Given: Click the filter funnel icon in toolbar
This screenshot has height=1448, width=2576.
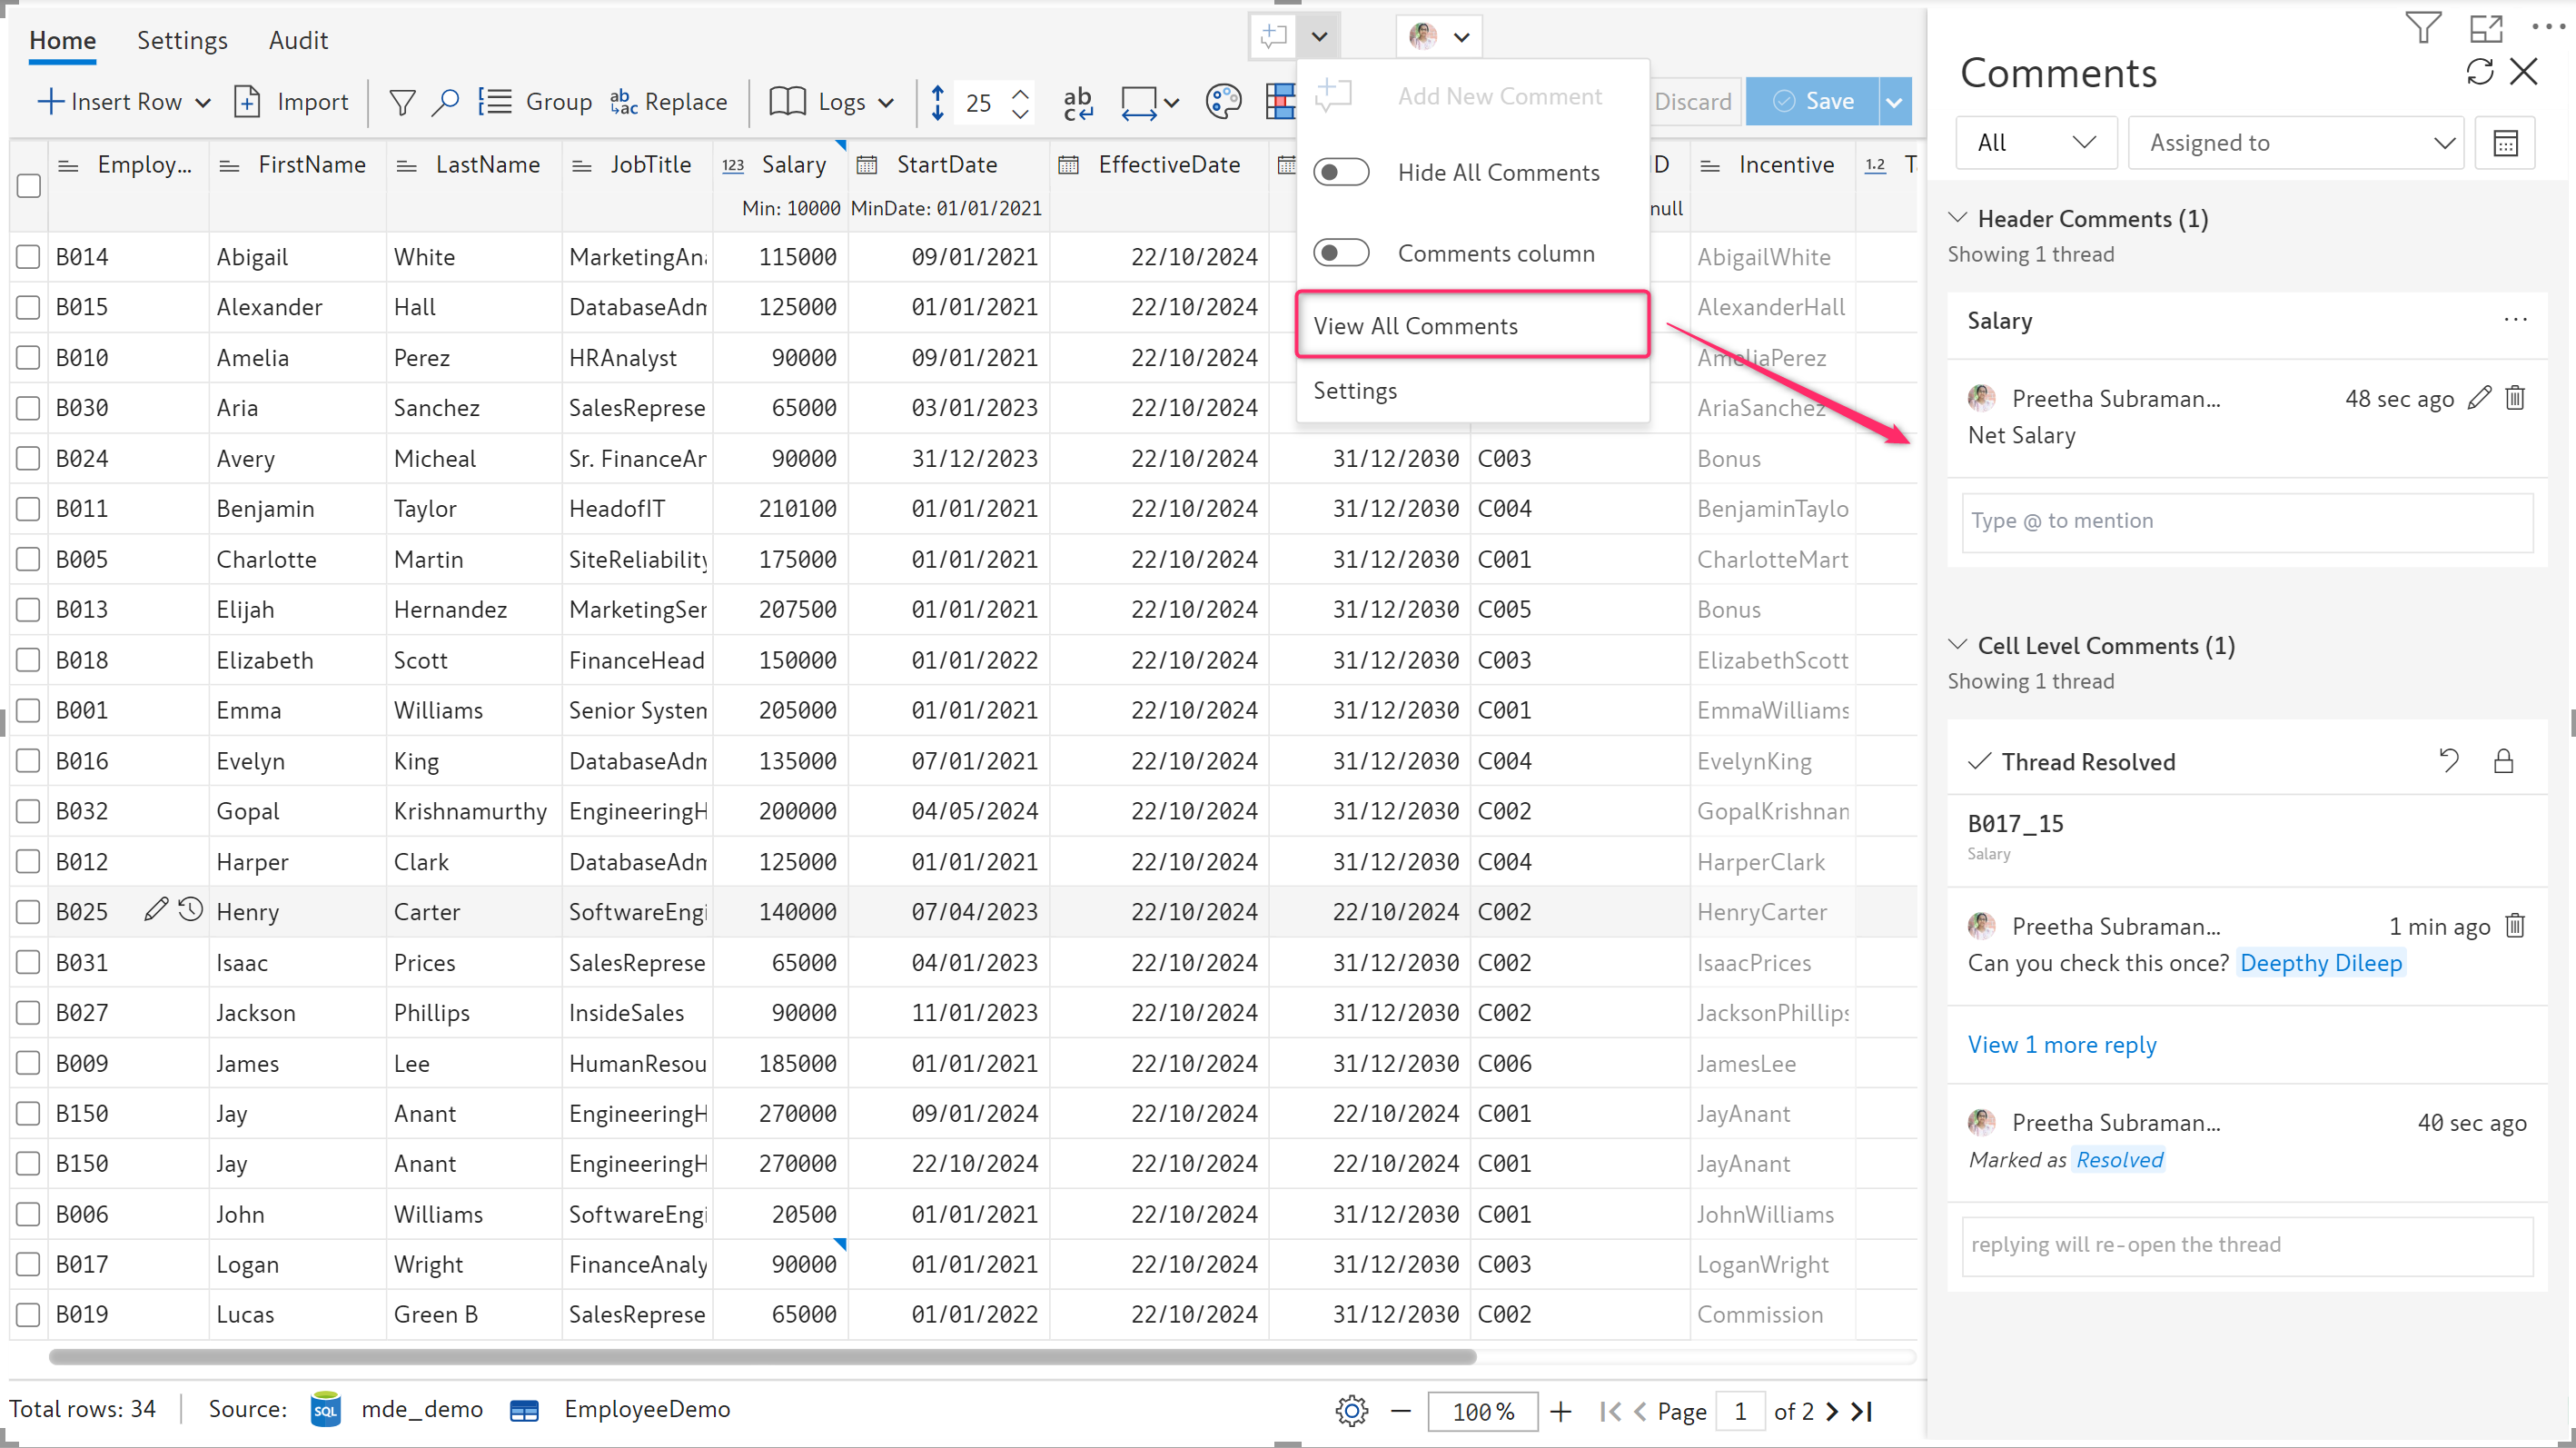Looking at the screenshot, I should click(402, 102).
